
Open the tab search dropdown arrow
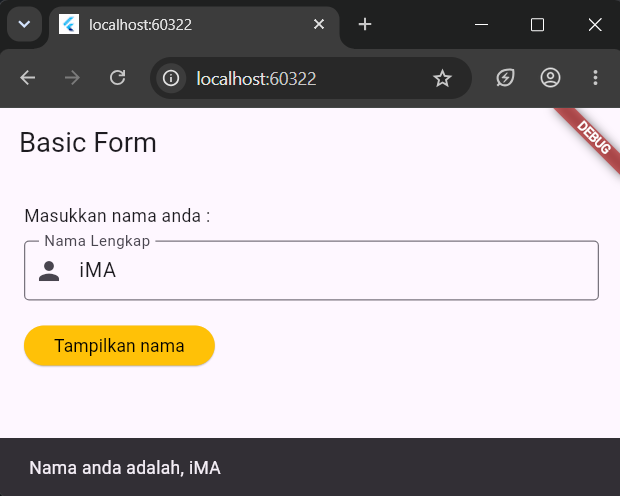coord(25,25)
